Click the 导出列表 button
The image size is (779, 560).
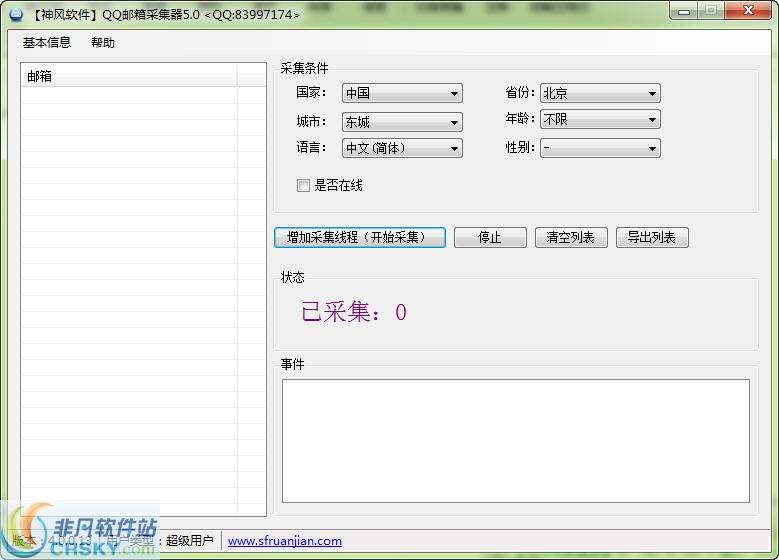(652, 238)
